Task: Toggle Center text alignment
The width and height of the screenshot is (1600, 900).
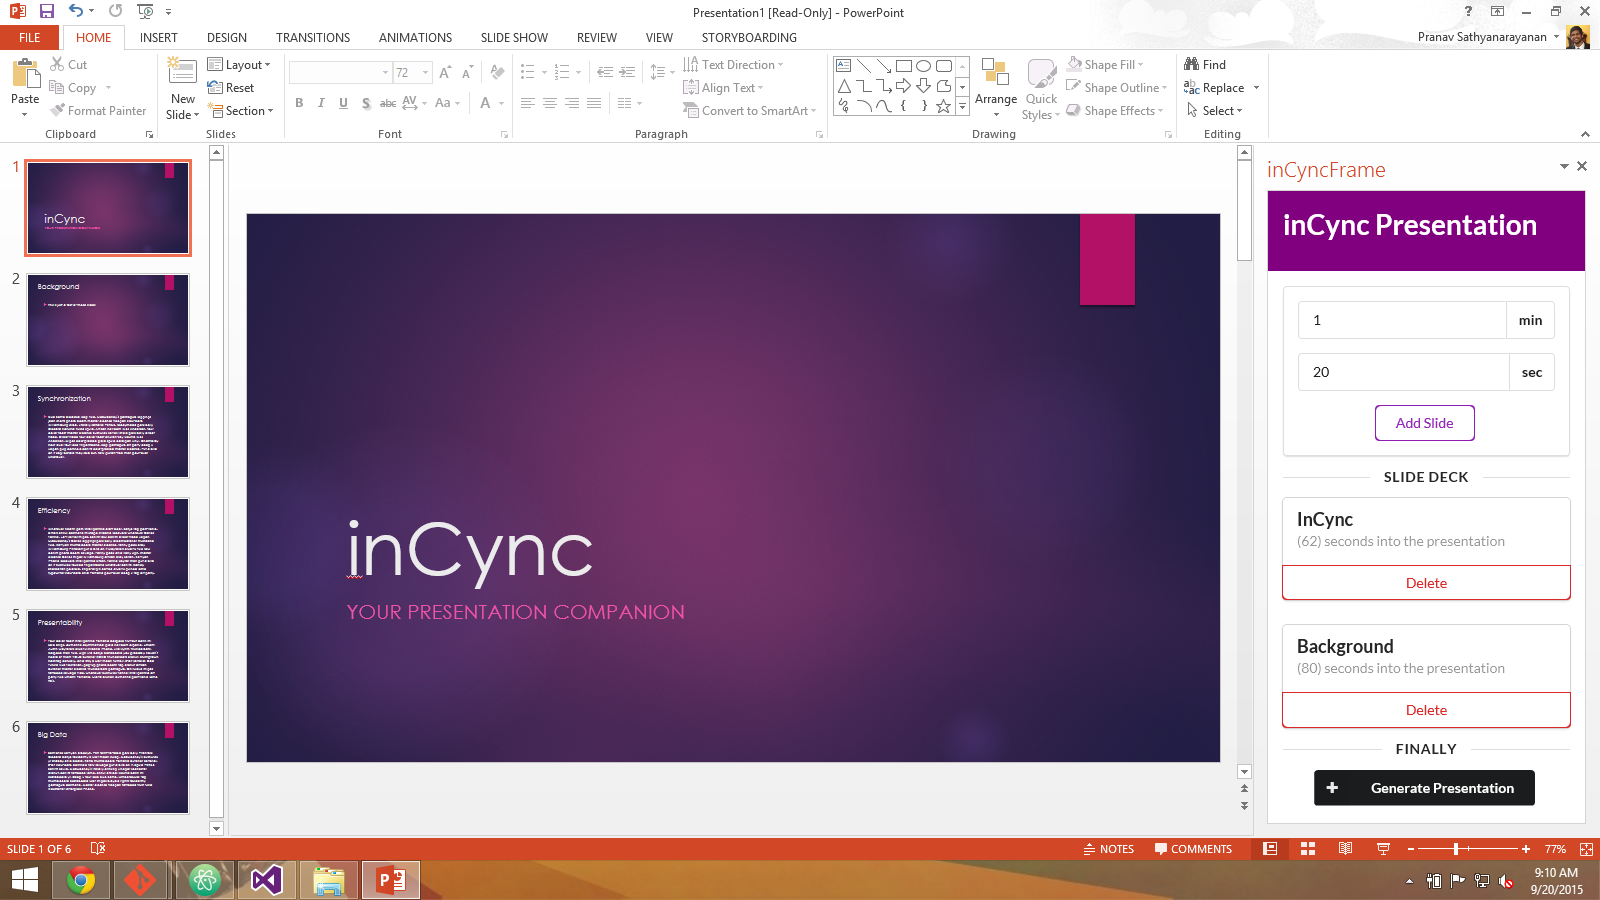Action: coord(549,103)
